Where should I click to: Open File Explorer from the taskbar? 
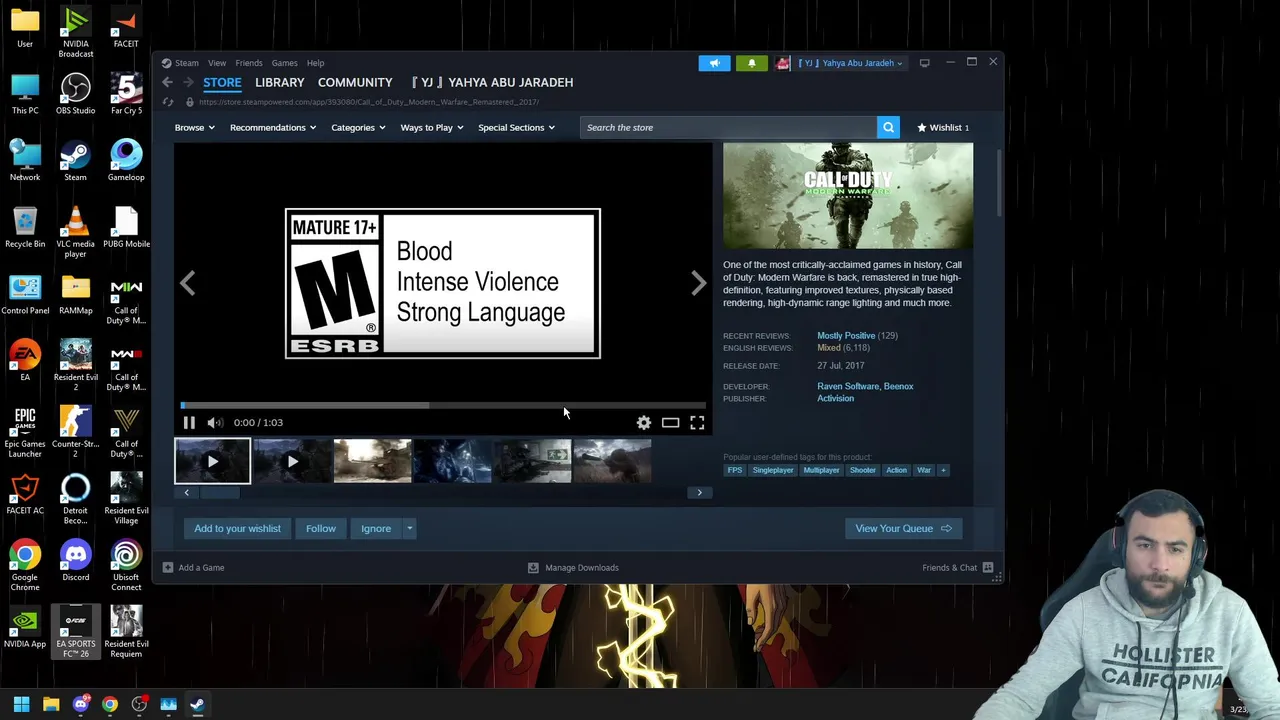51,705
